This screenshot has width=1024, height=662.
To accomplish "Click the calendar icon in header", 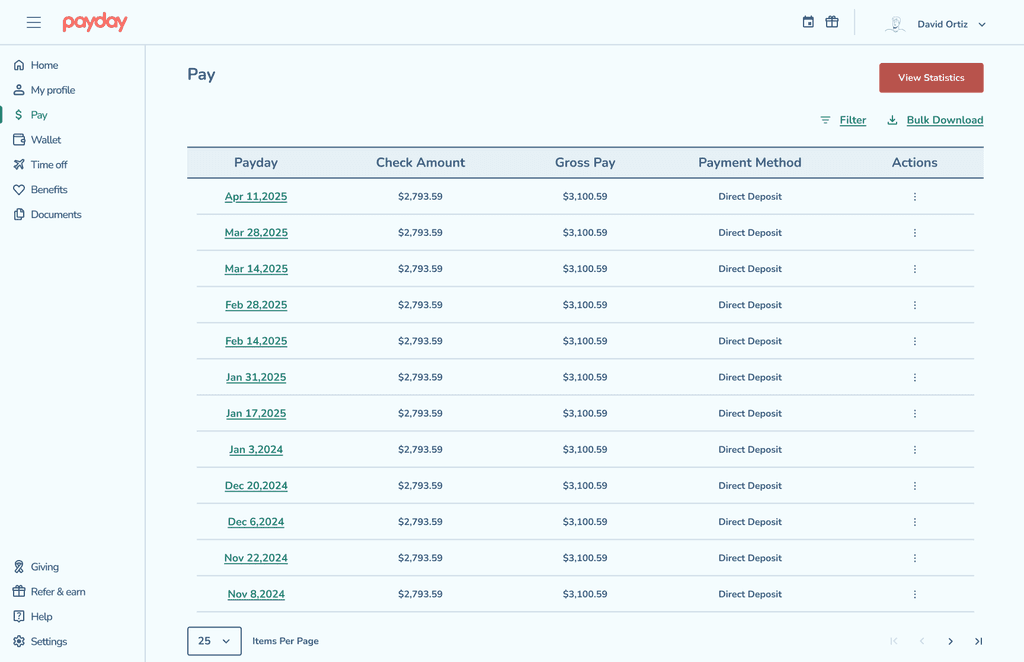I will (808, 22).
